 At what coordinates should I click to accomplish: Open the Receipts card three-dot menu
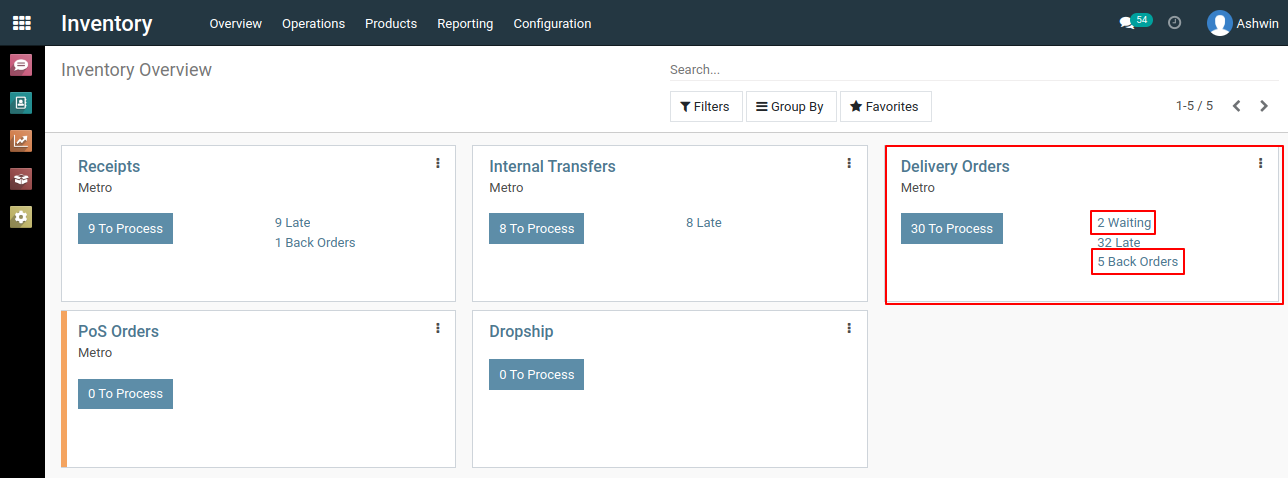(438, 163)
